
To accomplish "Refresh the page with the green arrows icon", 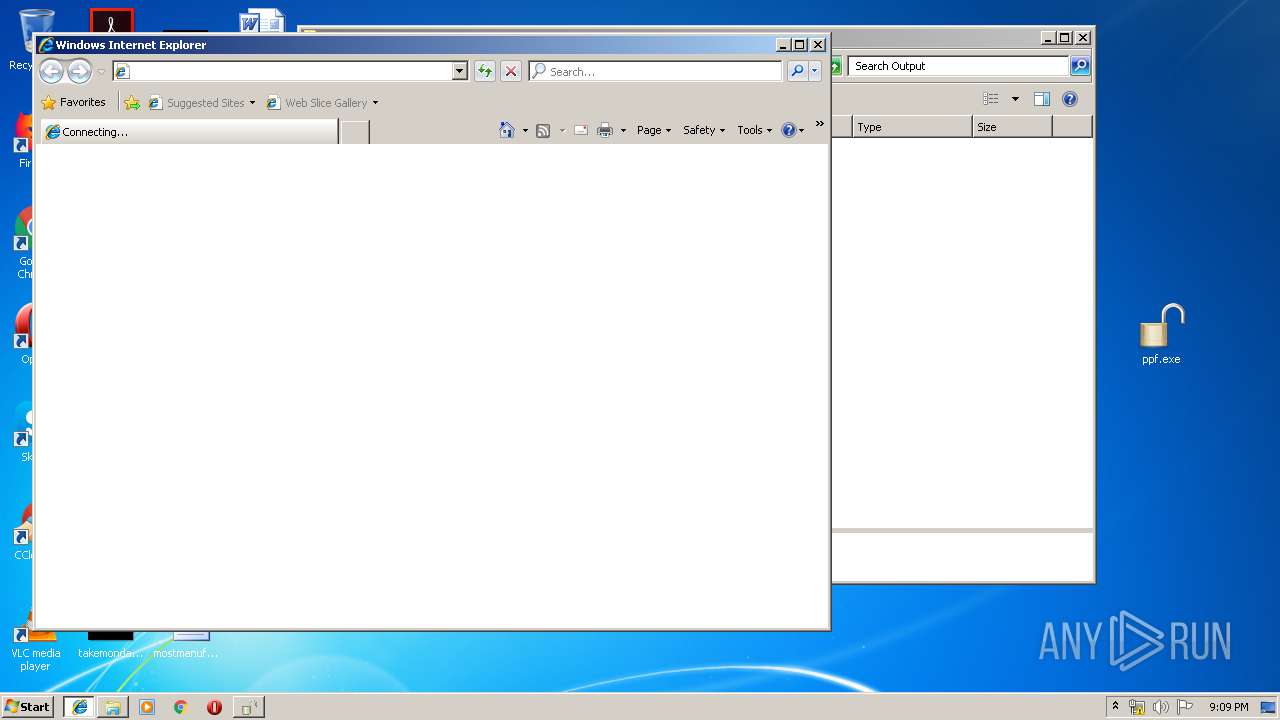I will (484, 71).
